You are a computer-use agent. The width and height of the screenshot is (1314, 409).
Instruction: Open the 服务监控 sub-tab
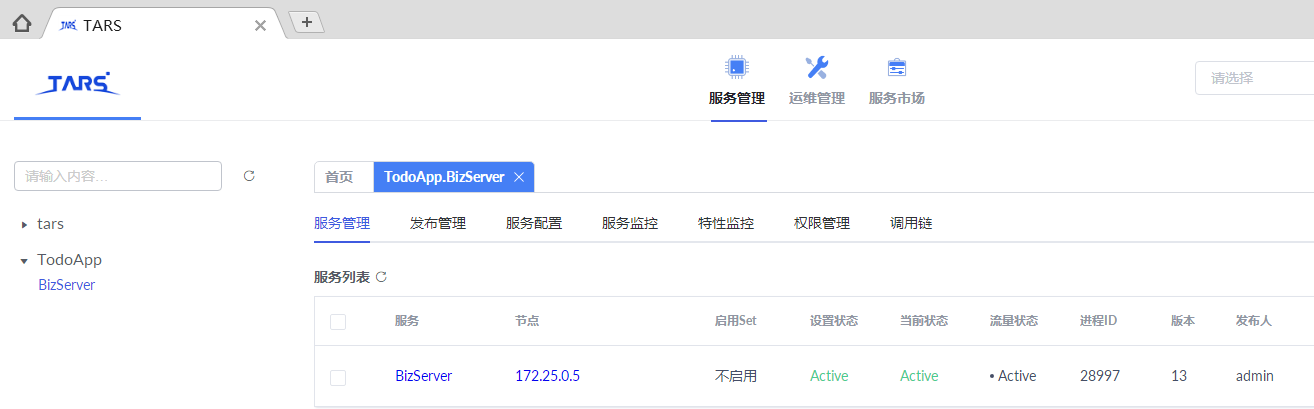pyautogui.click(x=630, y=224)
